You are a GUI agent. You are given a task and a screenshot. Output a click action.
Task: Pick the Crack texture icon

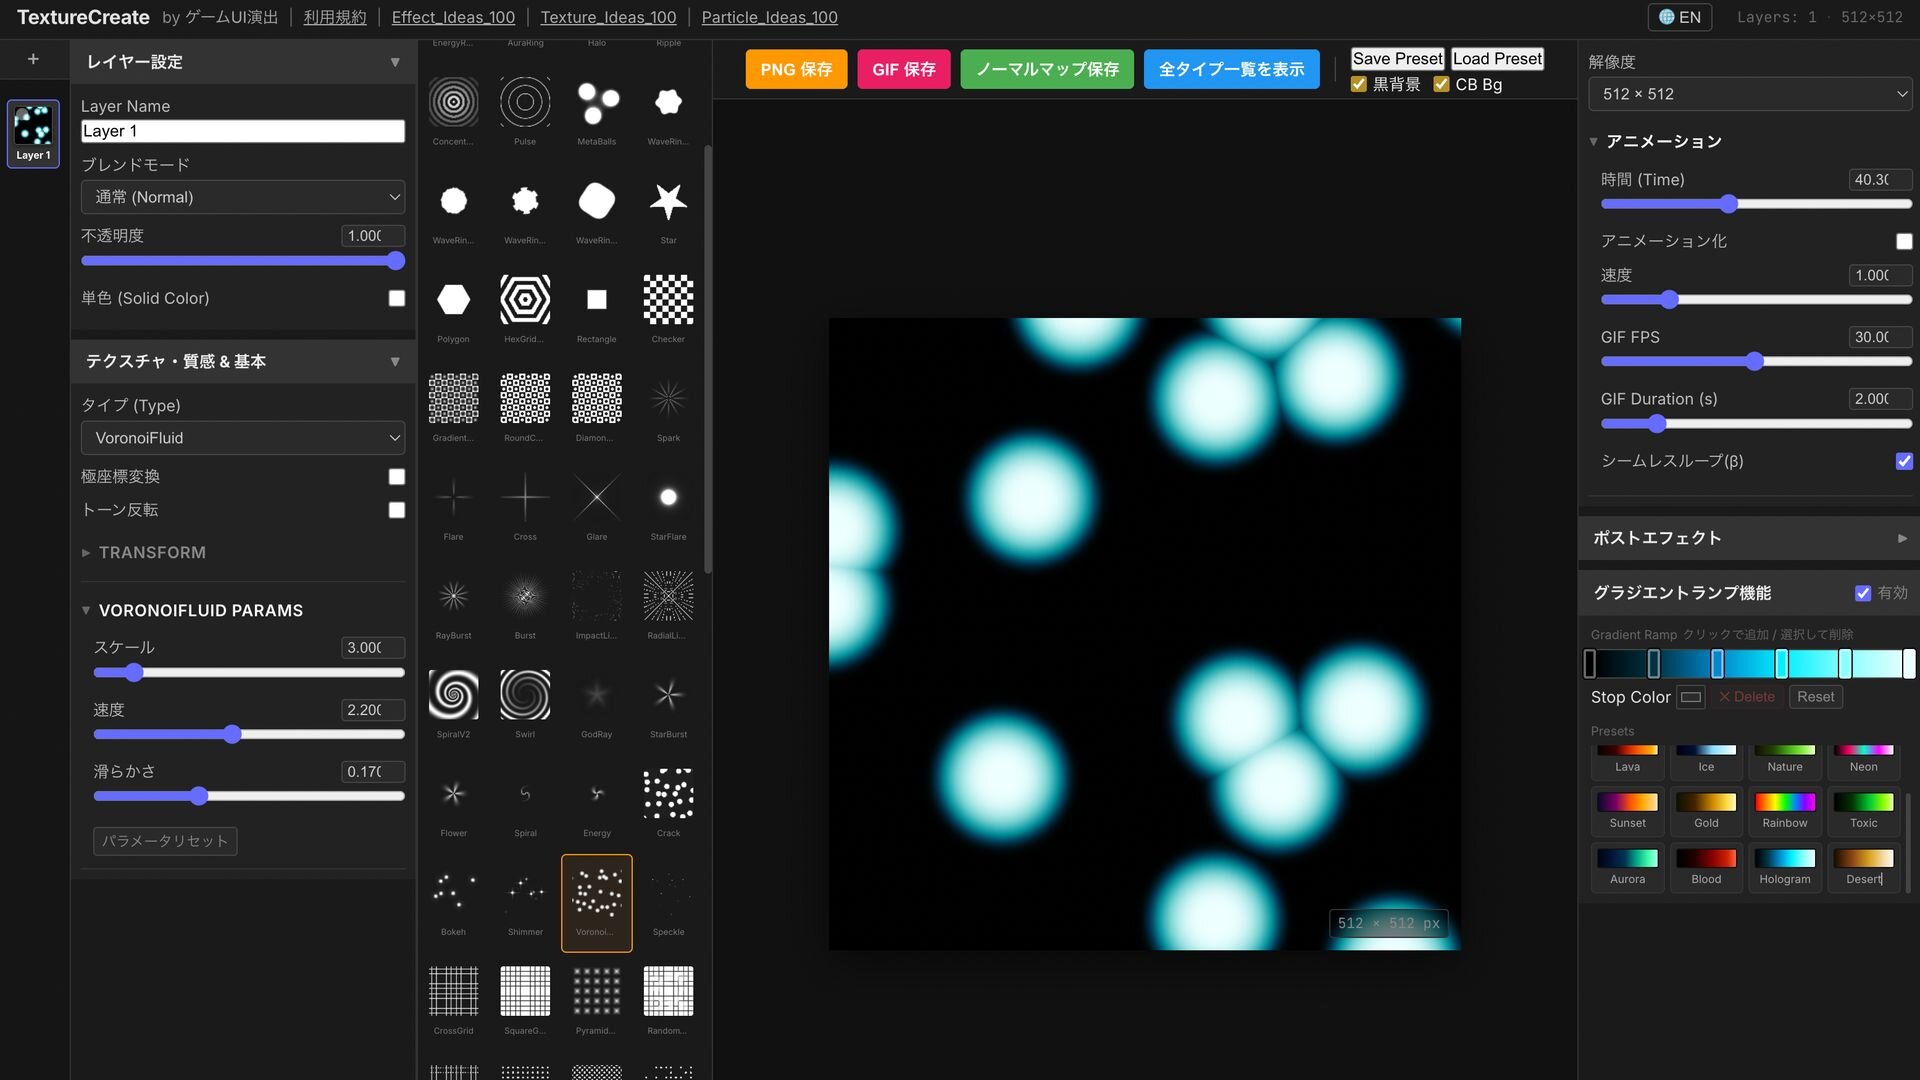[668, 794]
